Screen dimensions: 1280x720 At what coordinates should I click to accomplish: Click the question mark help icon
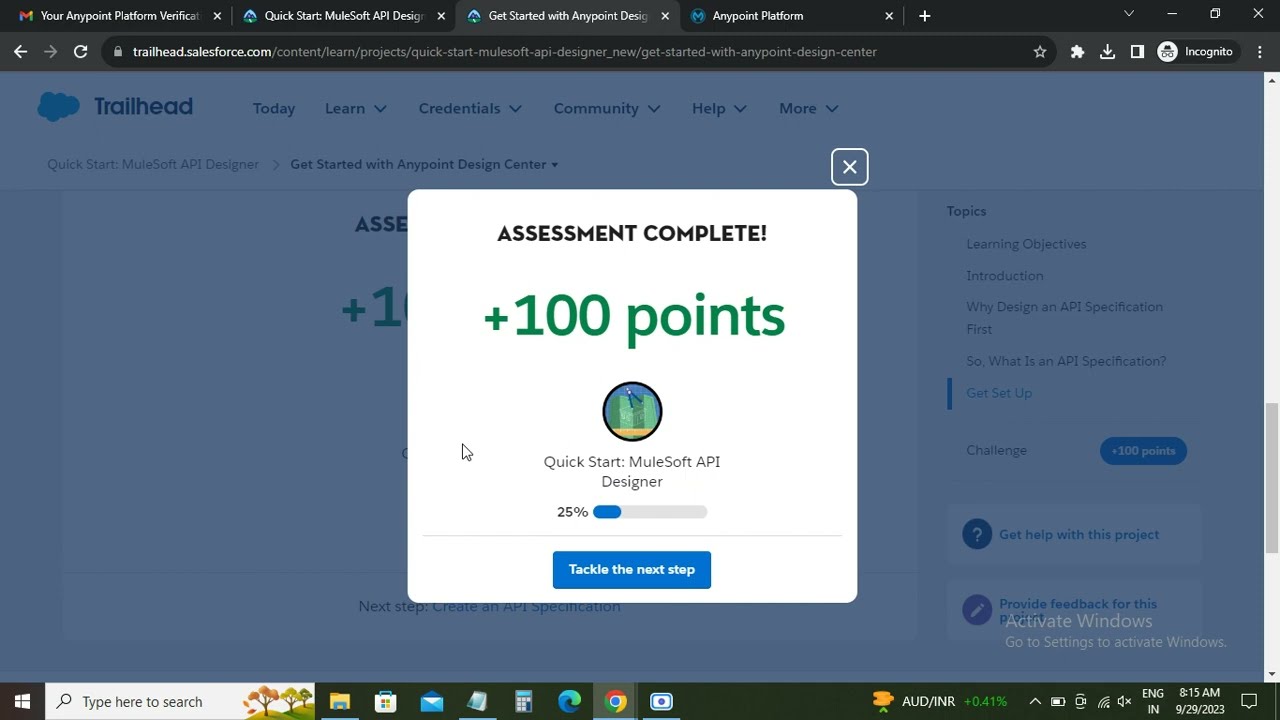977,534
